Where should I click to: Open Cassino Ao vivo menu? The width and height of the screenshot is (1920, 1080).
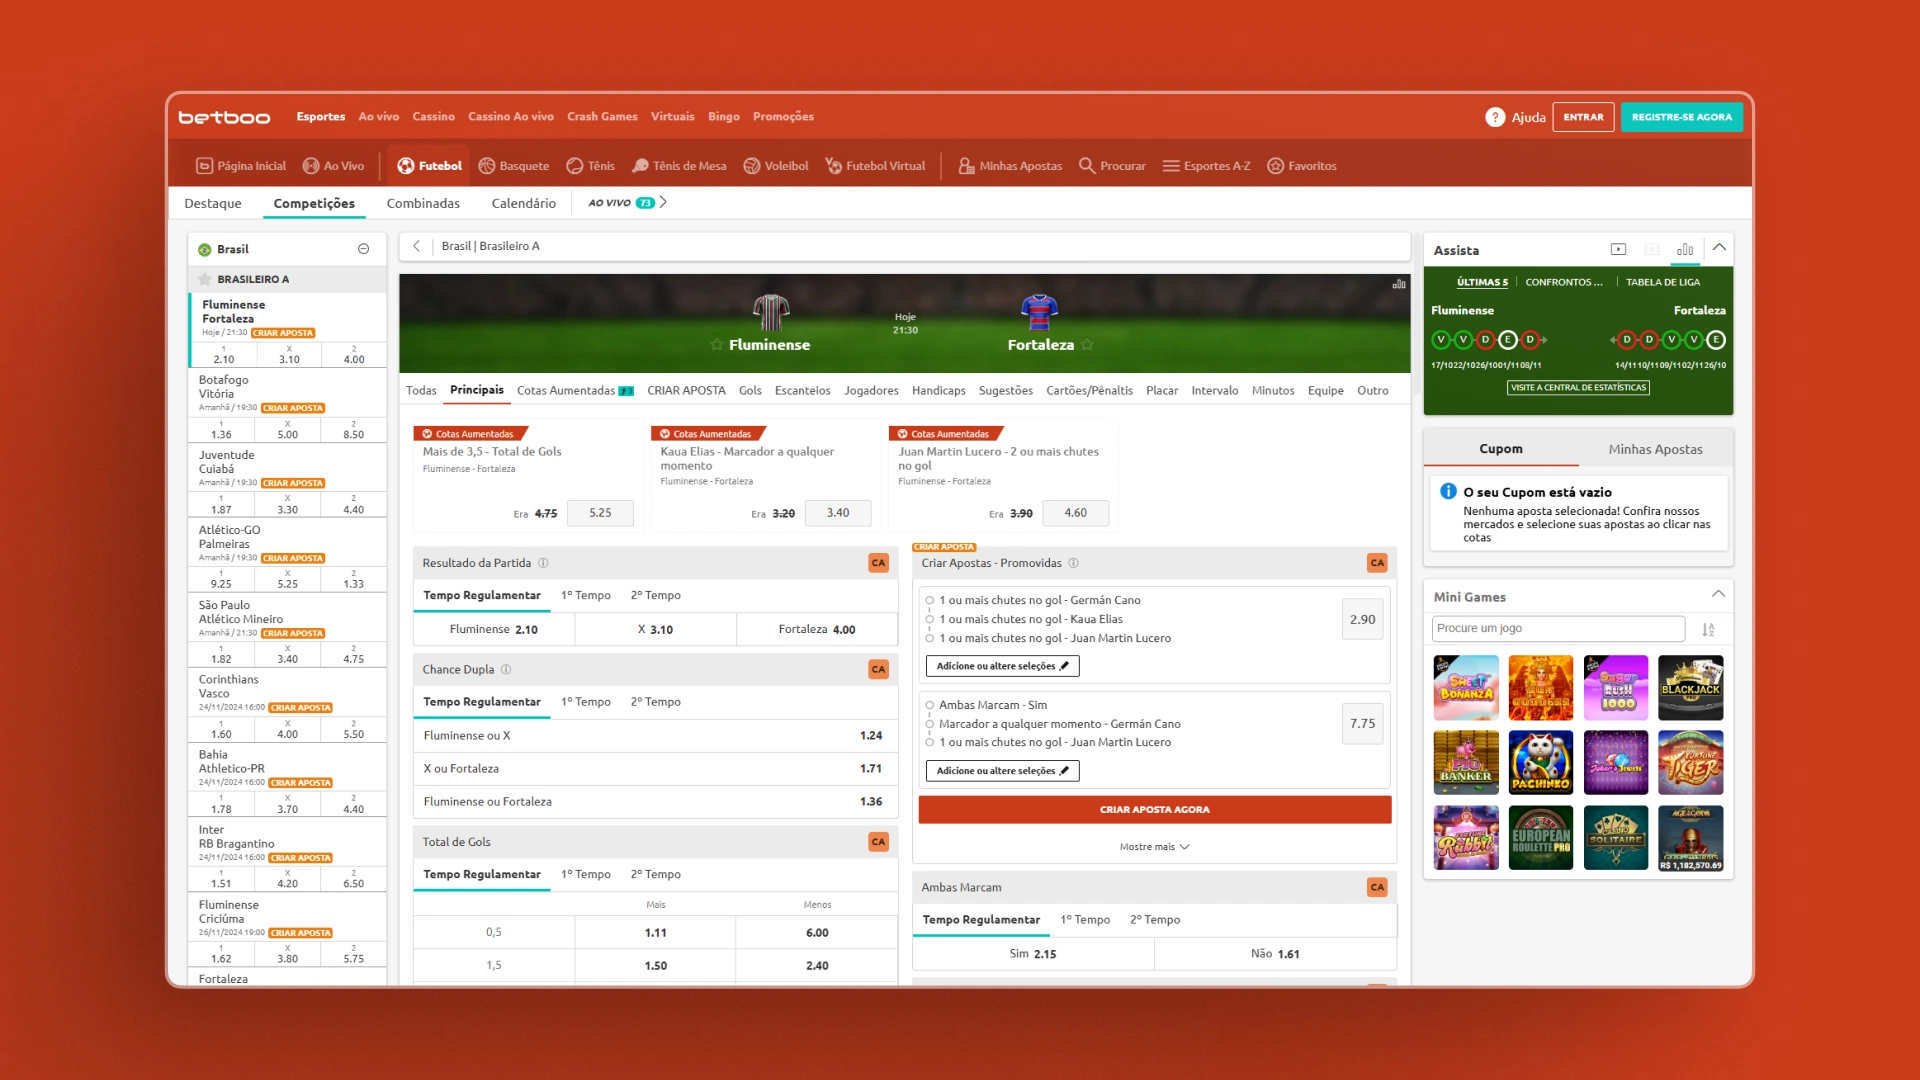511,117
